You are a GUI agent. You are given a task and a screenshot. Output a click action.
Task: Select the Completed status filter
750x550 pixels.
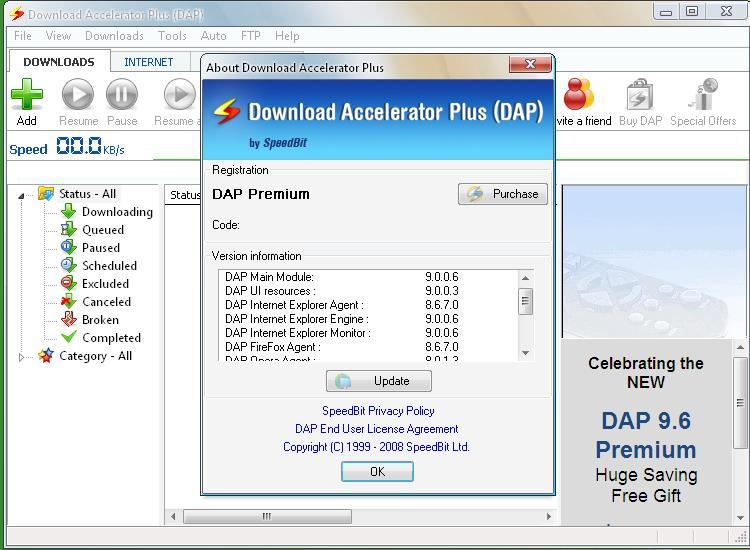click(x=111, y=338)
